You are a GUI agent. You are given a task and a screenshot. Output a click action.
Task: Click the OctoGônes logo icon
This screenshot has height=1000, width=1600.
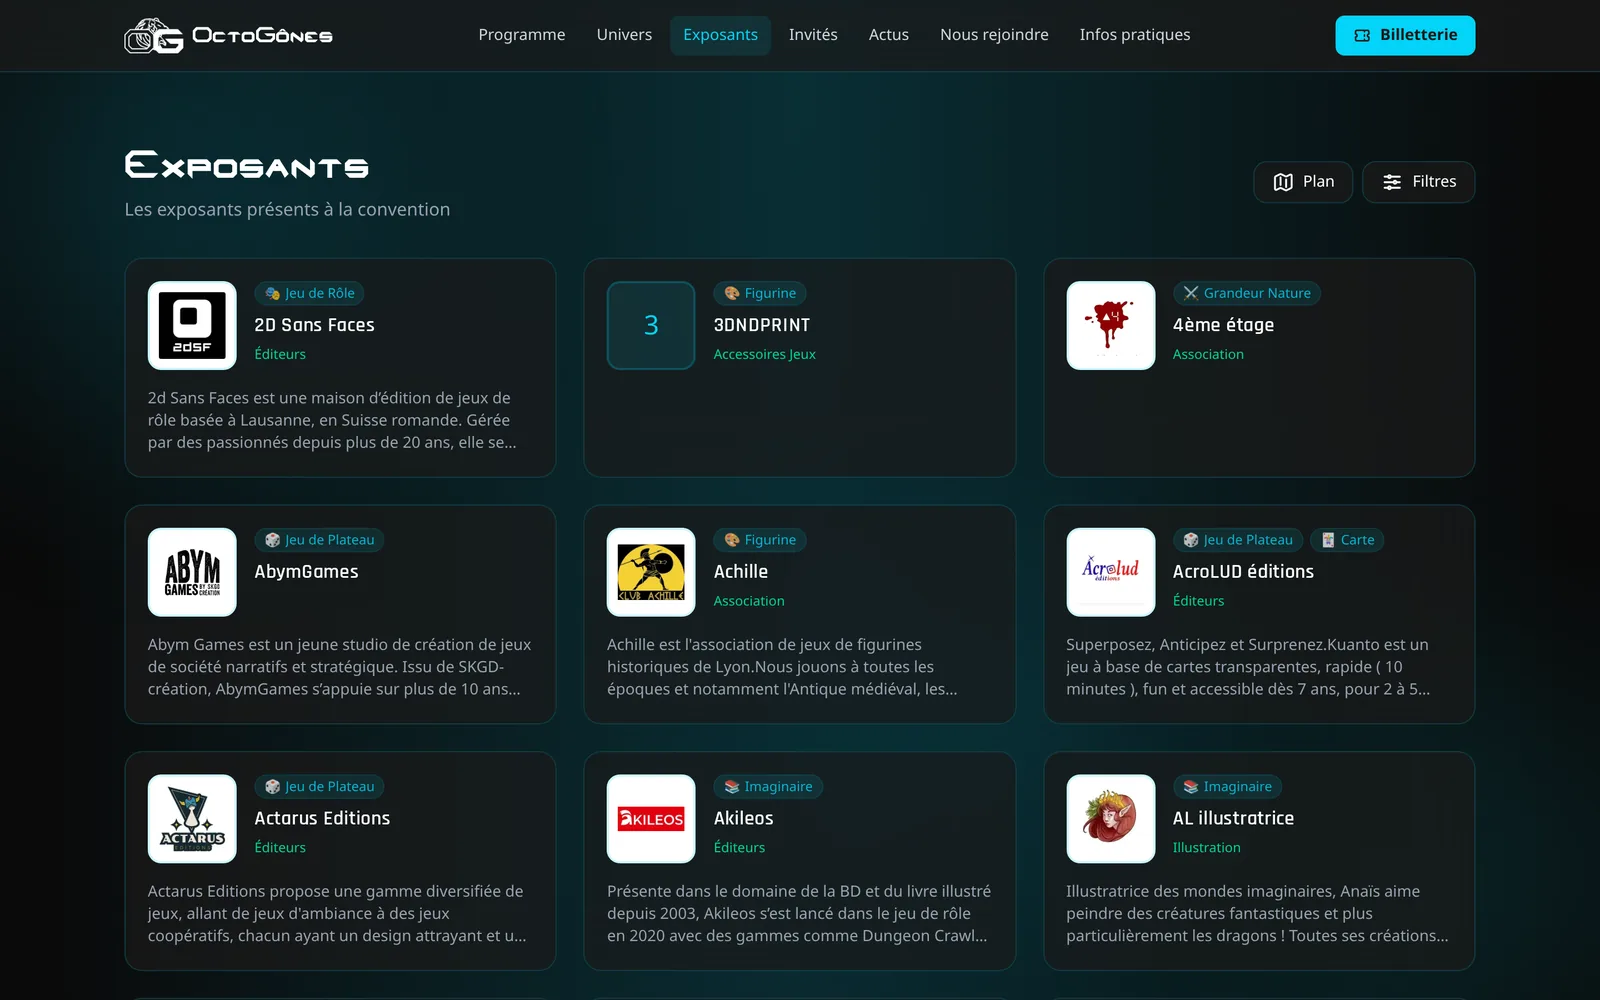tap(153, 36)
